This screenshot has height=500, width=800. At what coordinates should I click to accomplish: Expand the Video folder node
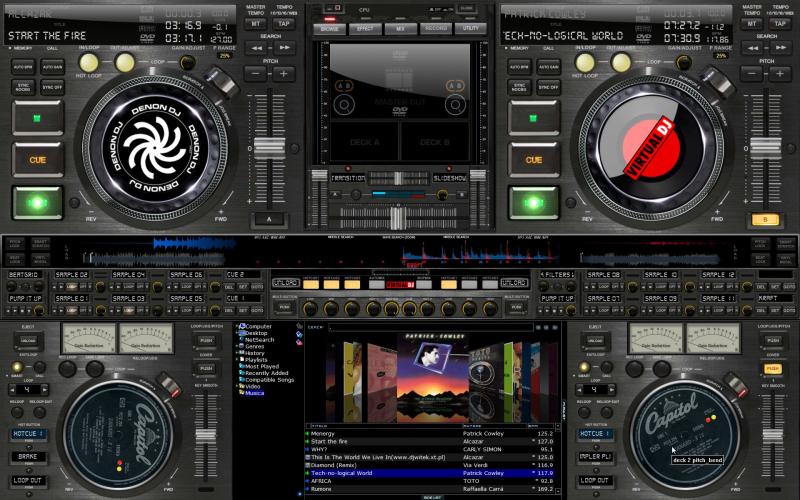(237, 386)
